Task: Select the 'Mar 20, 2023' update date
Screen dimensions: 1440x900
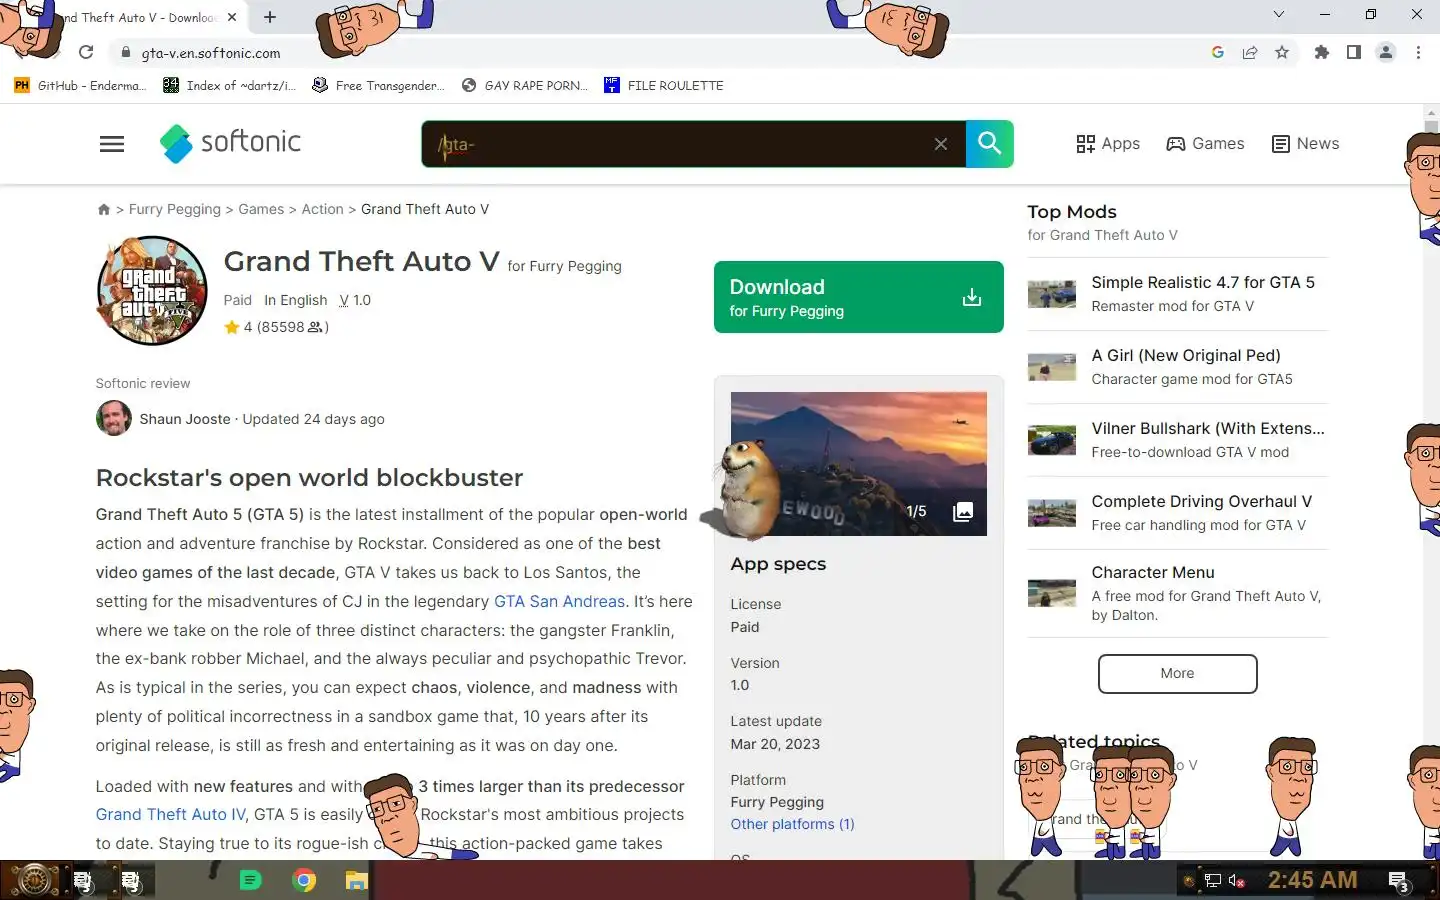Action: [775, 744]
